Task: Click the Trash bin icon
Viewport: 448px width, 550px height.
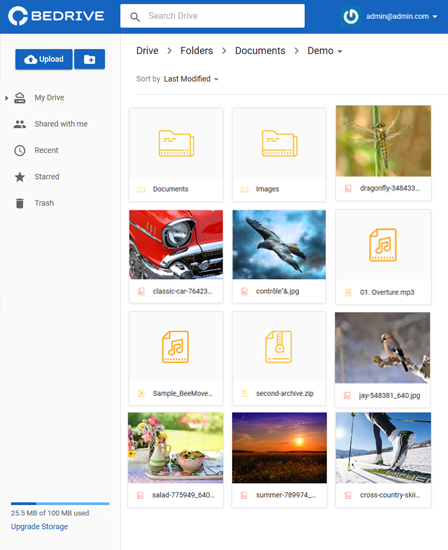Action: (x=20, y=203)
